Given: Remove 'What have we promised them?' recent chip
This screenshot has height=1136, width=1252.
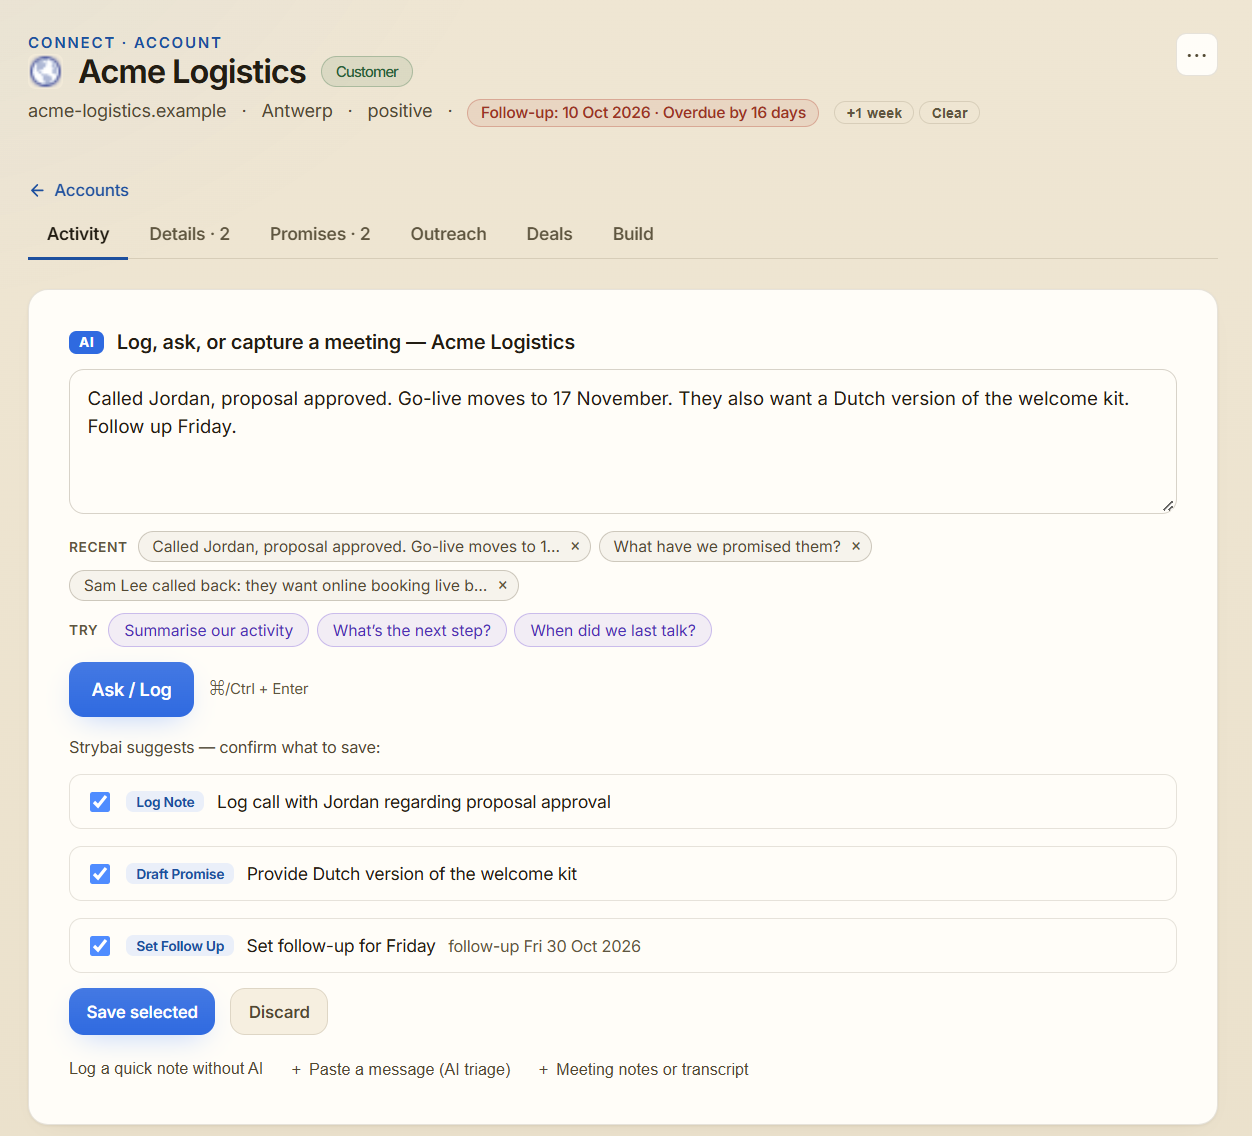Looking at the screenshot, I should pos(856,546).
